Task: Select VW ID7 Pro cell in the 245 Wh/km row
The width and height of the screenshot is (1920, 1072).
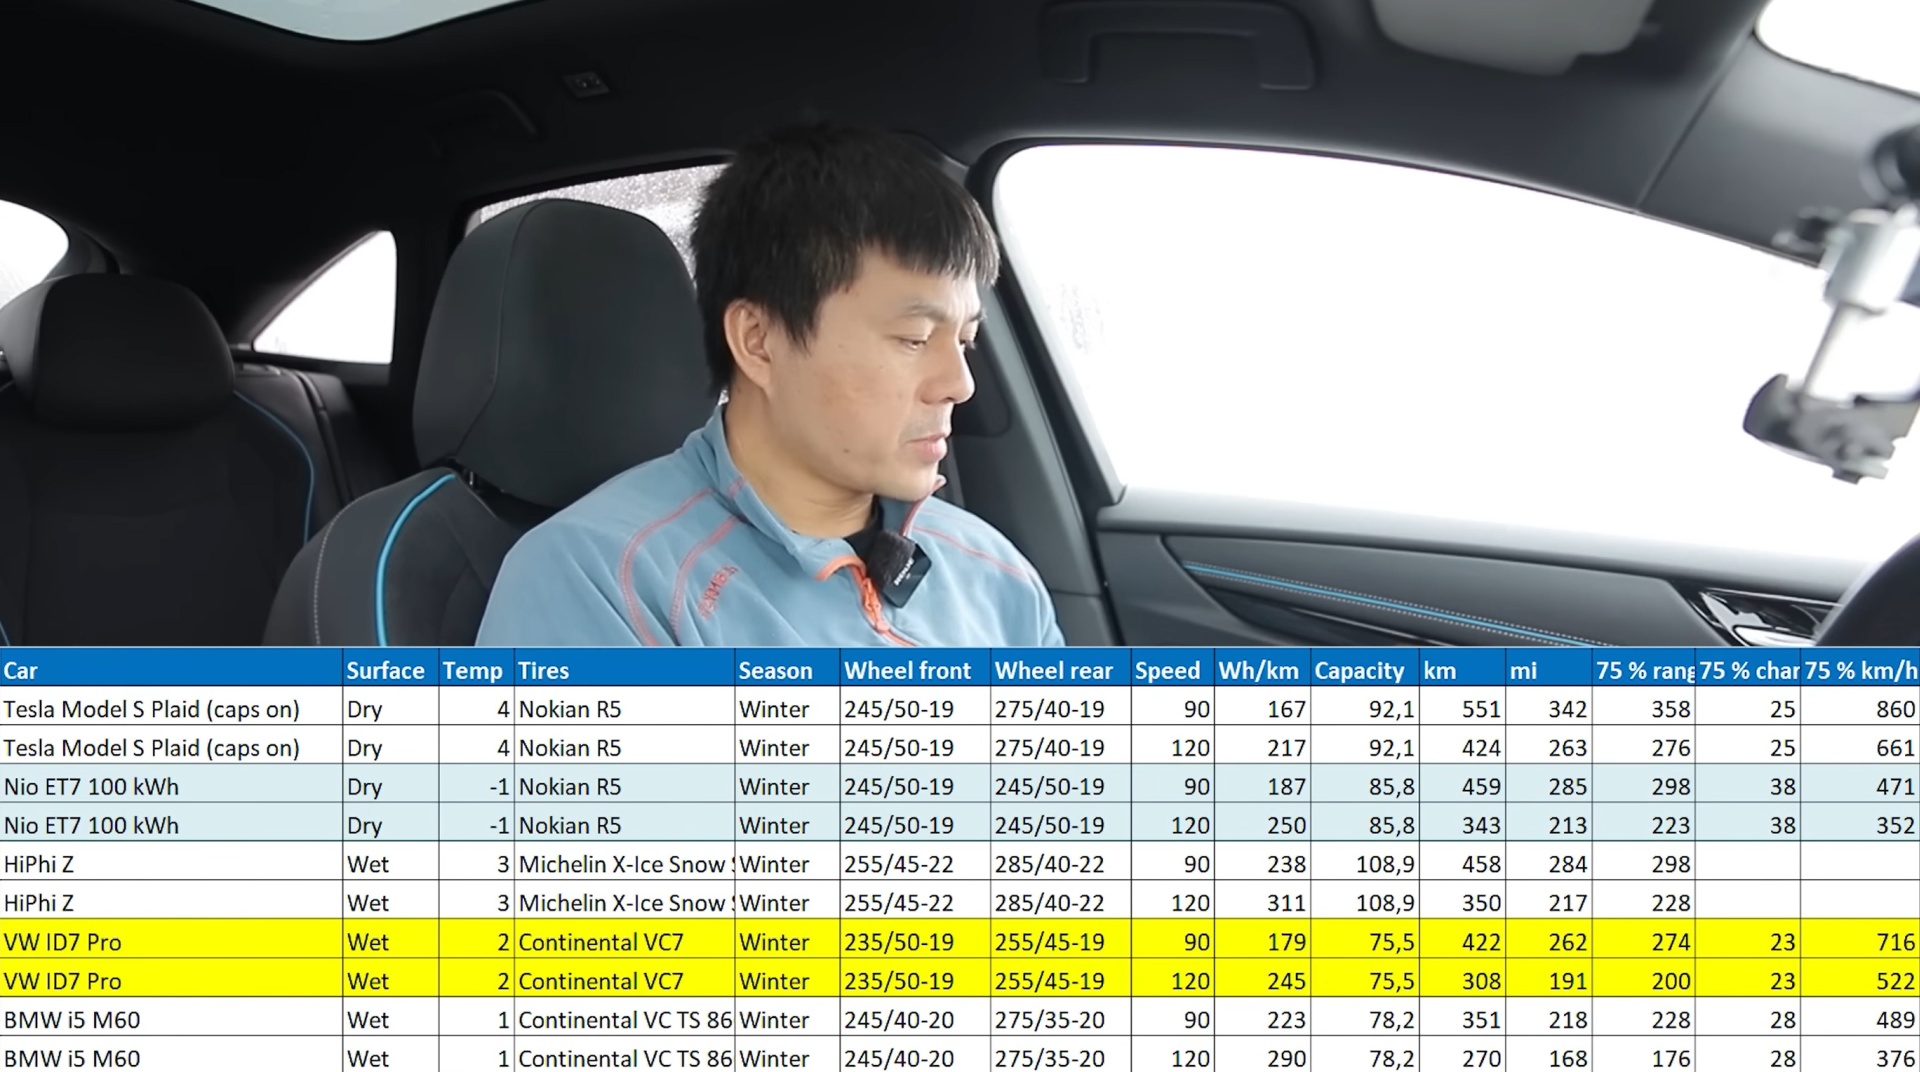Action: (171, 981)
